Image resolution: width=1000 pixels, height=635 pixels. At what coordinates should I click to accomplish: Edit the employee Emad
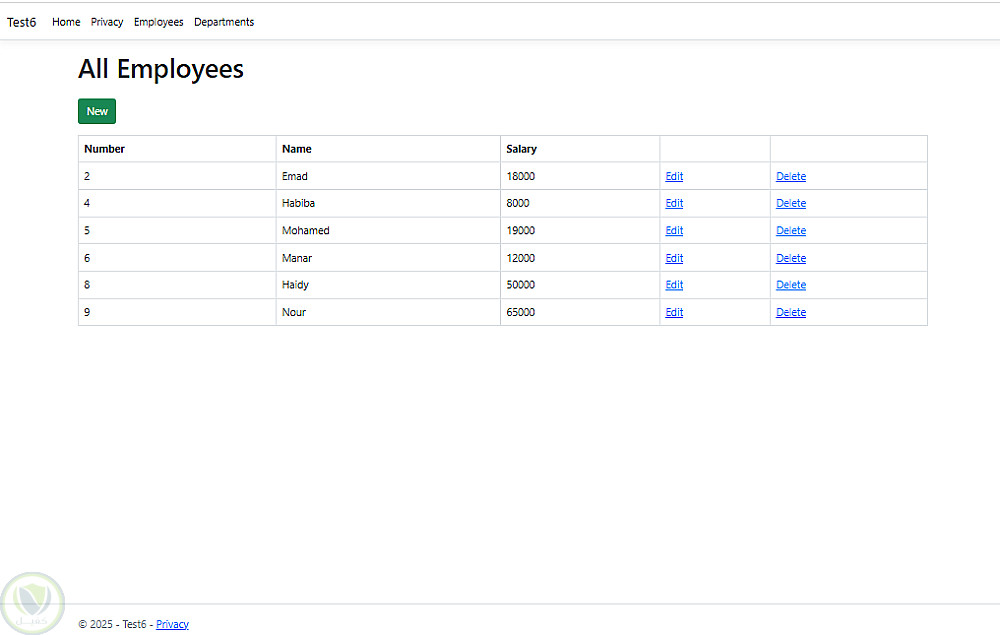point(674,177)
